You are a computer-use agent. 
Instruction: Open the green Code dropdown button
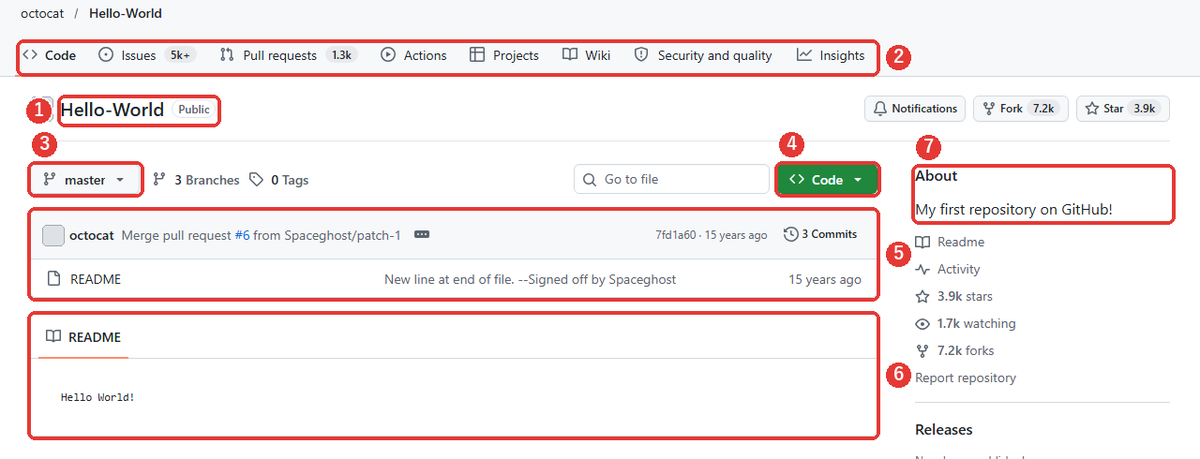[827, 180]
